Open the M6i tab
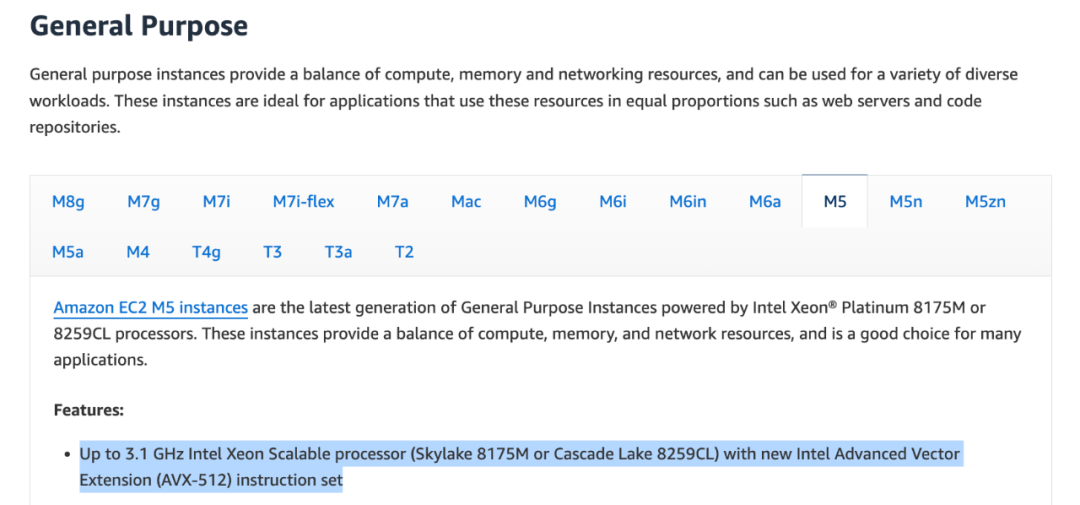Image resolution: width=1080 pixels, height=505 pixels. coord(613,202)
